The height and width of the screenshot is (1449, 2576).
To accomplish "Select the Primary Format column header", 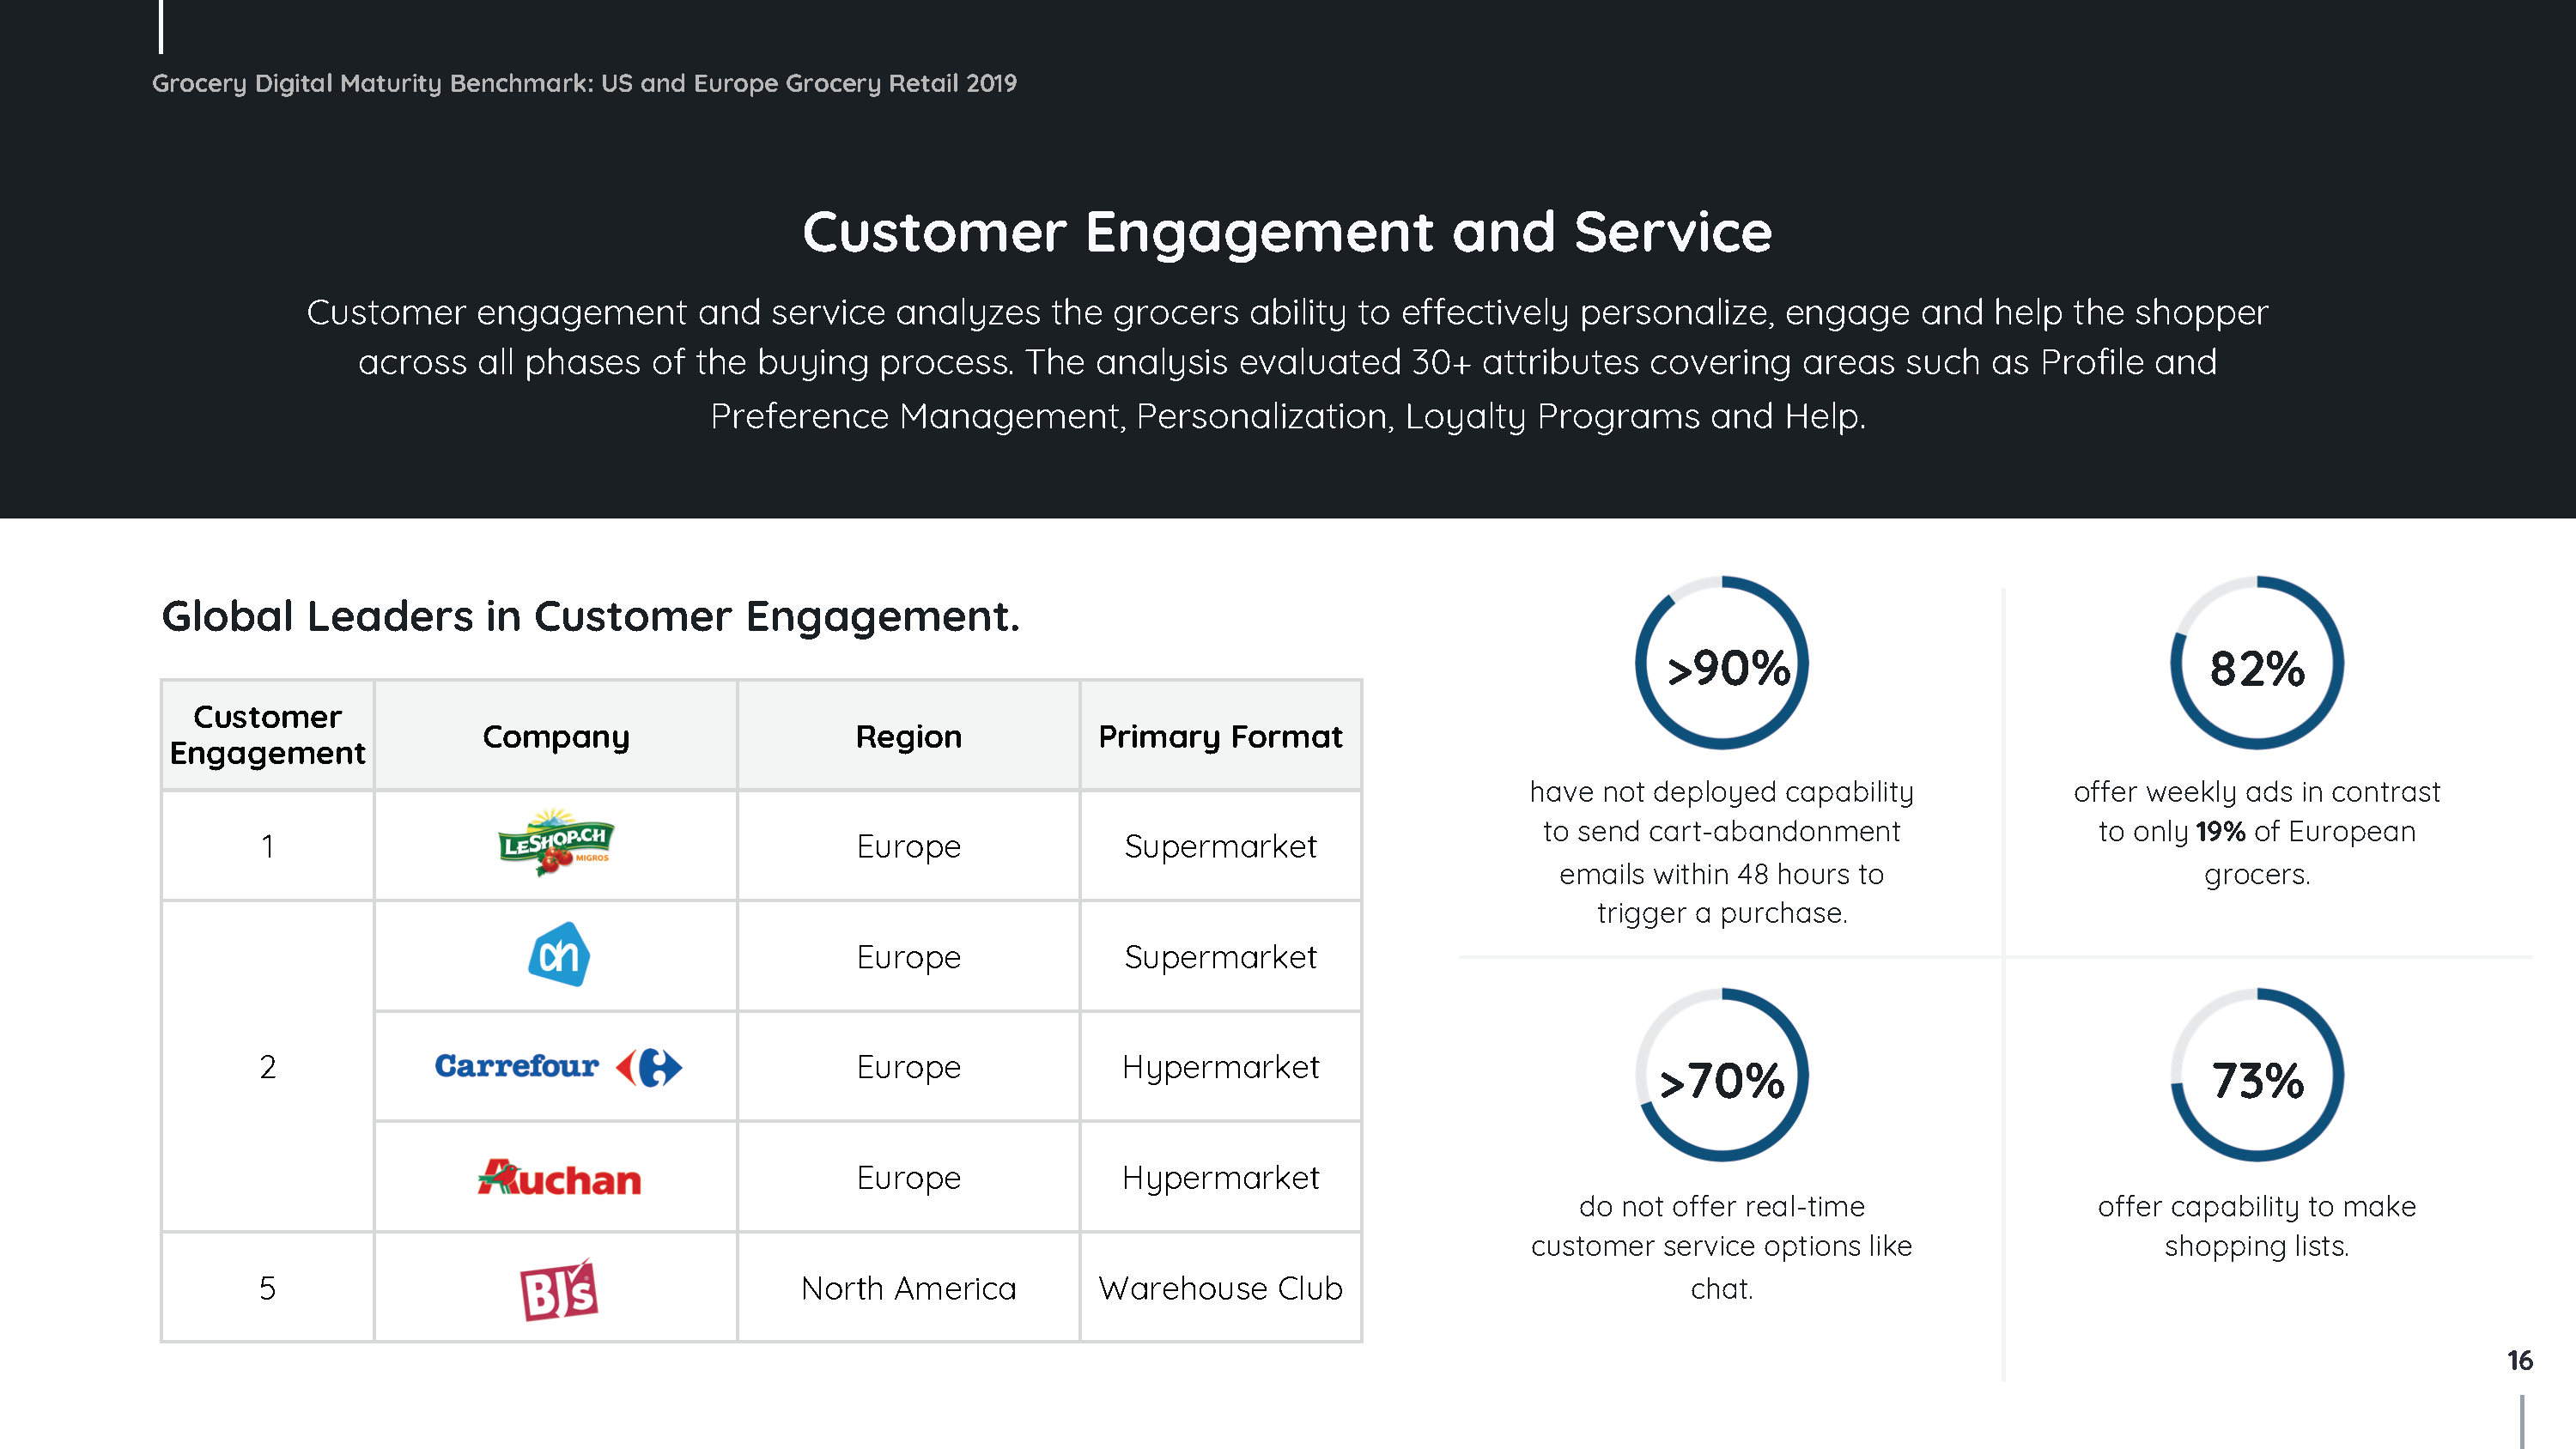I will tap(1220, 735).
